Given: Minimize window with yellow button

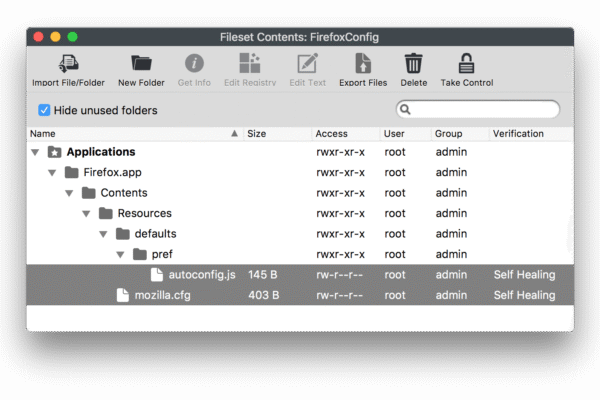Looking at the screenshot, I should pos(55,37).
